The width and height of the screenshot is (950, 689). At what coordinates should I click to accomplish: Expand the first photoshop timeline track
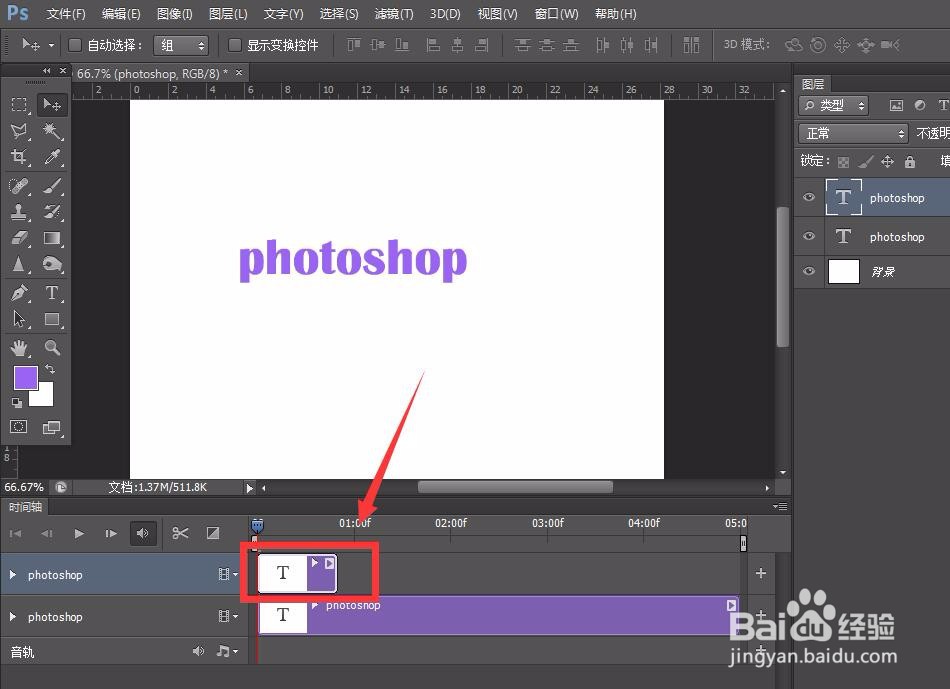[13, 574]
